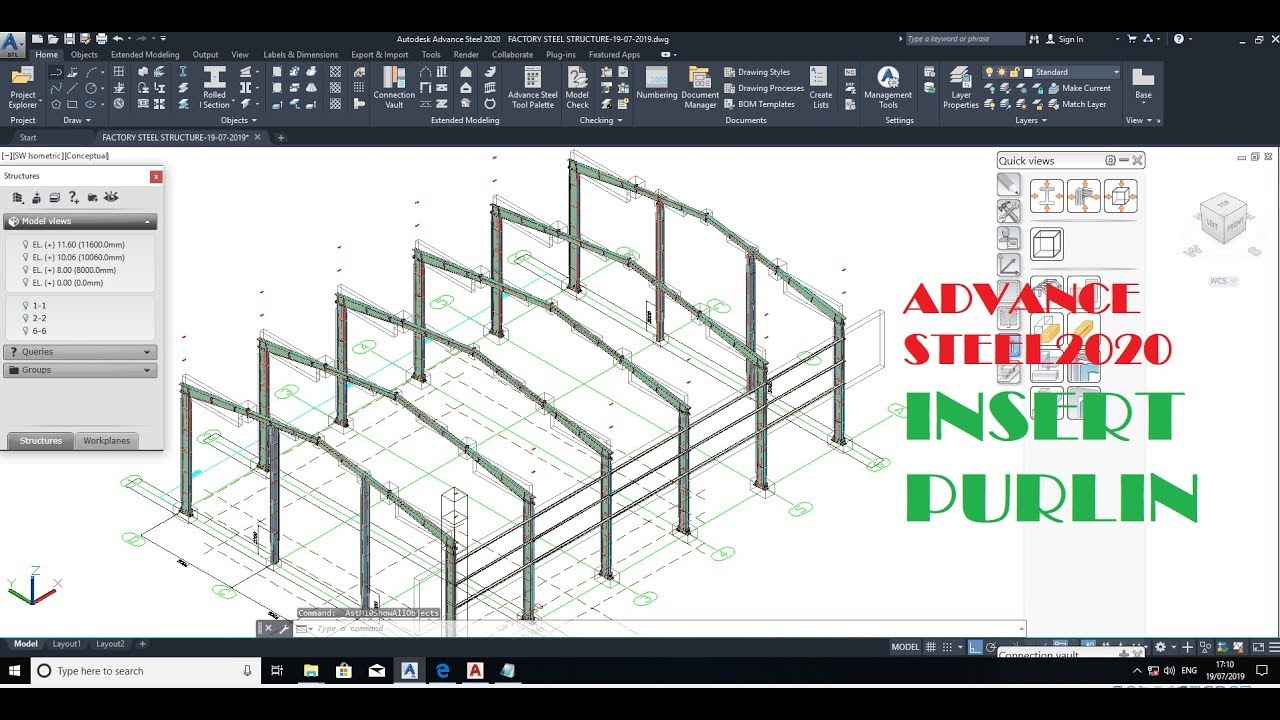
Task: Toggle snap mode in status bar
Action: pyautogui.click(x=947, y=647)
